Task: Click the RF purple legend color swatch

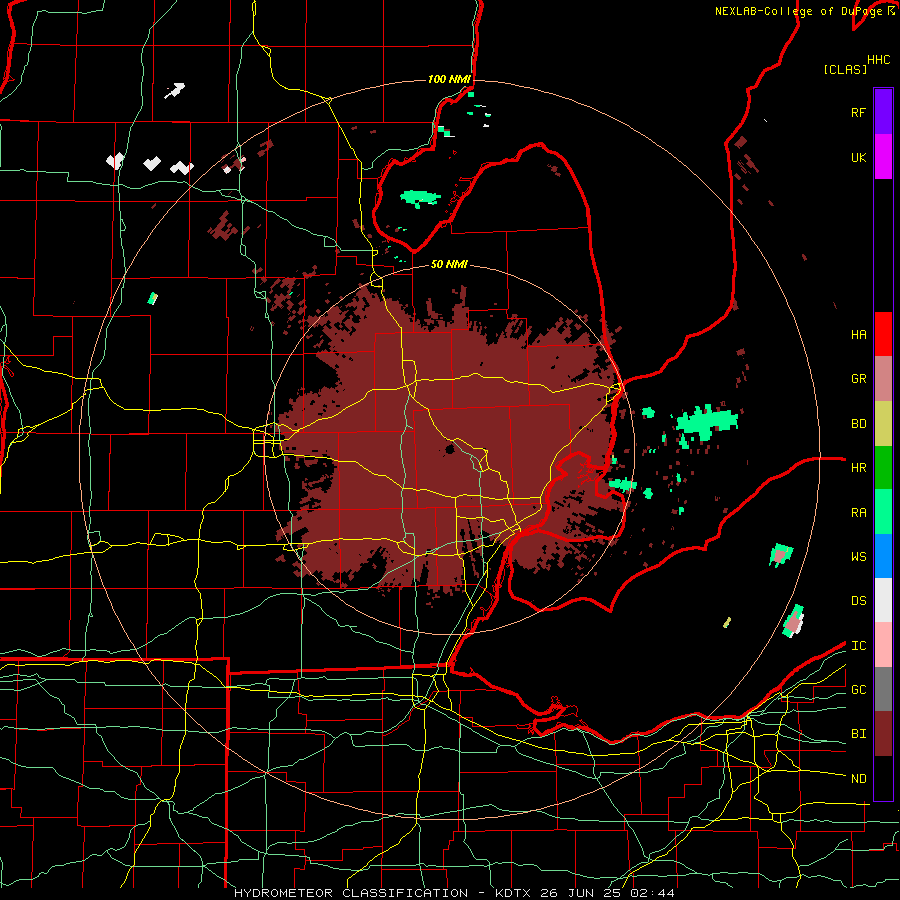Action: click(883, 112)
